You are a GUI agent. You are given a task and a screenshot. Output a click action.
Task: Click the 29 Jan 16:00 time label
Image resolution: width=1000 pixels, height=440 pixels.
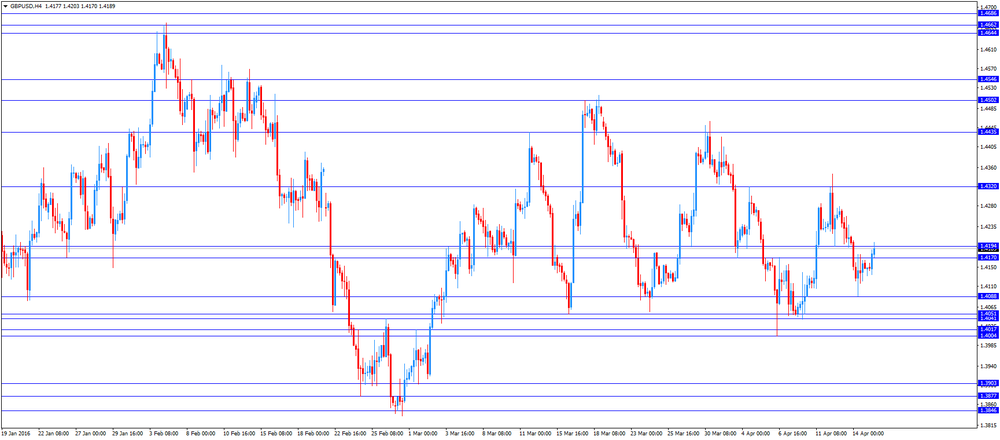point(127,433)
